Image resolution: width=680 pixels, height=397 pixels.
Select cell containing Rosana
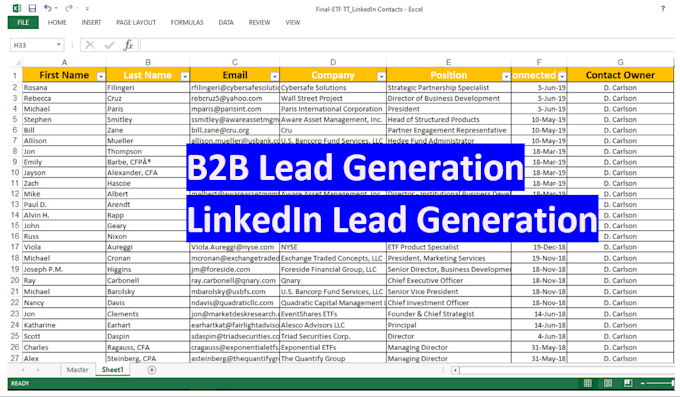(x=64, y=88)
